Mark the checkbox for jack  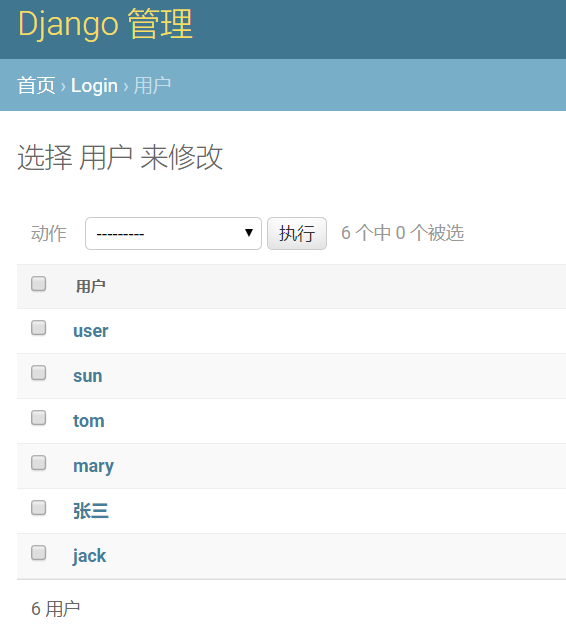(39, 553)
